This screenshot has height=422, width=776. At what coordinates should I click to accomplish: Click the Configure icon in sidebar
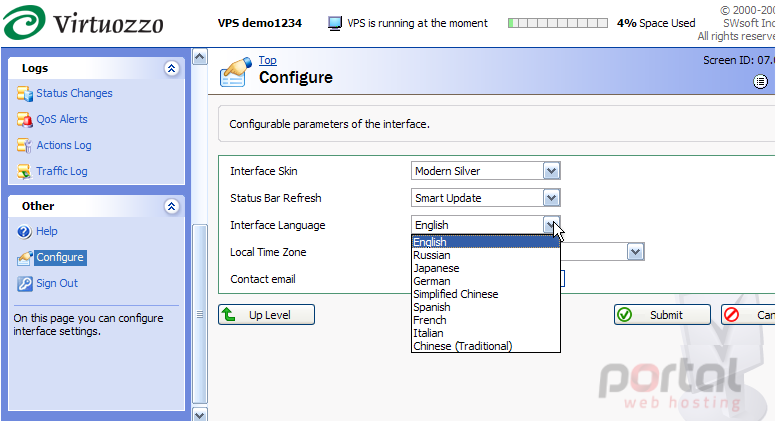[x=24, y=258]
